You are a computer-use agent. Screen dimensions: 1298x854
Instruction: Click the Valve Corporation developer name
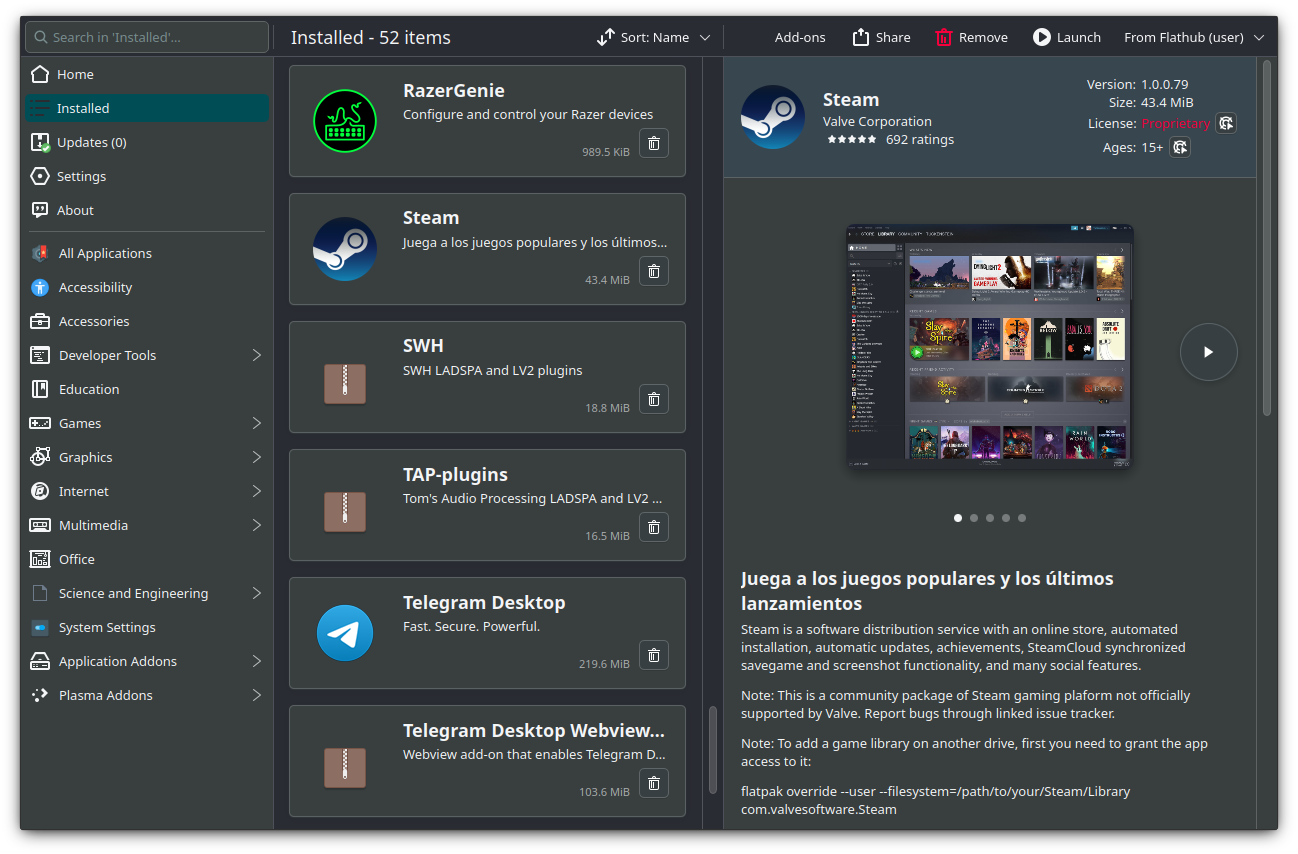coord(877,121)
